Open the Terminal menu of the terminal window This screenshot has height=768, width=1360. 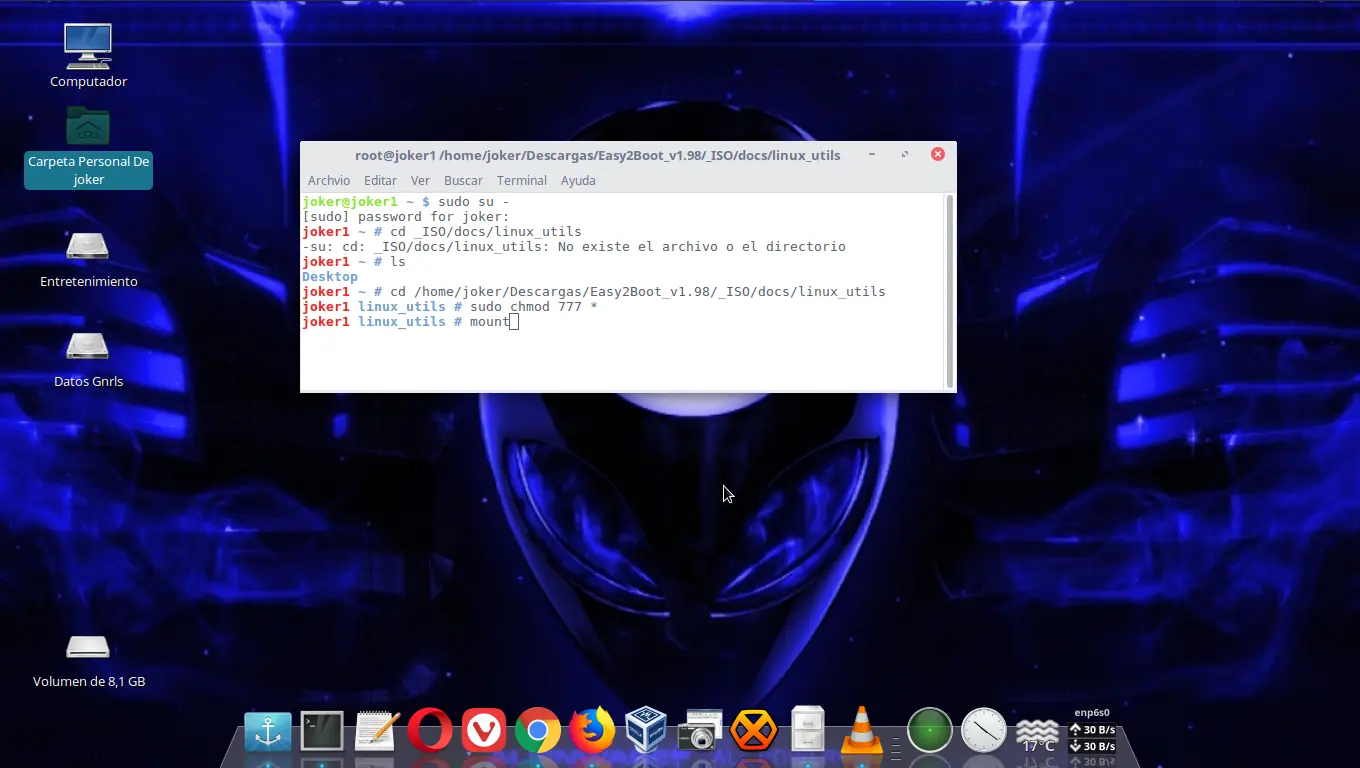pyautogui.click(x=521, y=180)
